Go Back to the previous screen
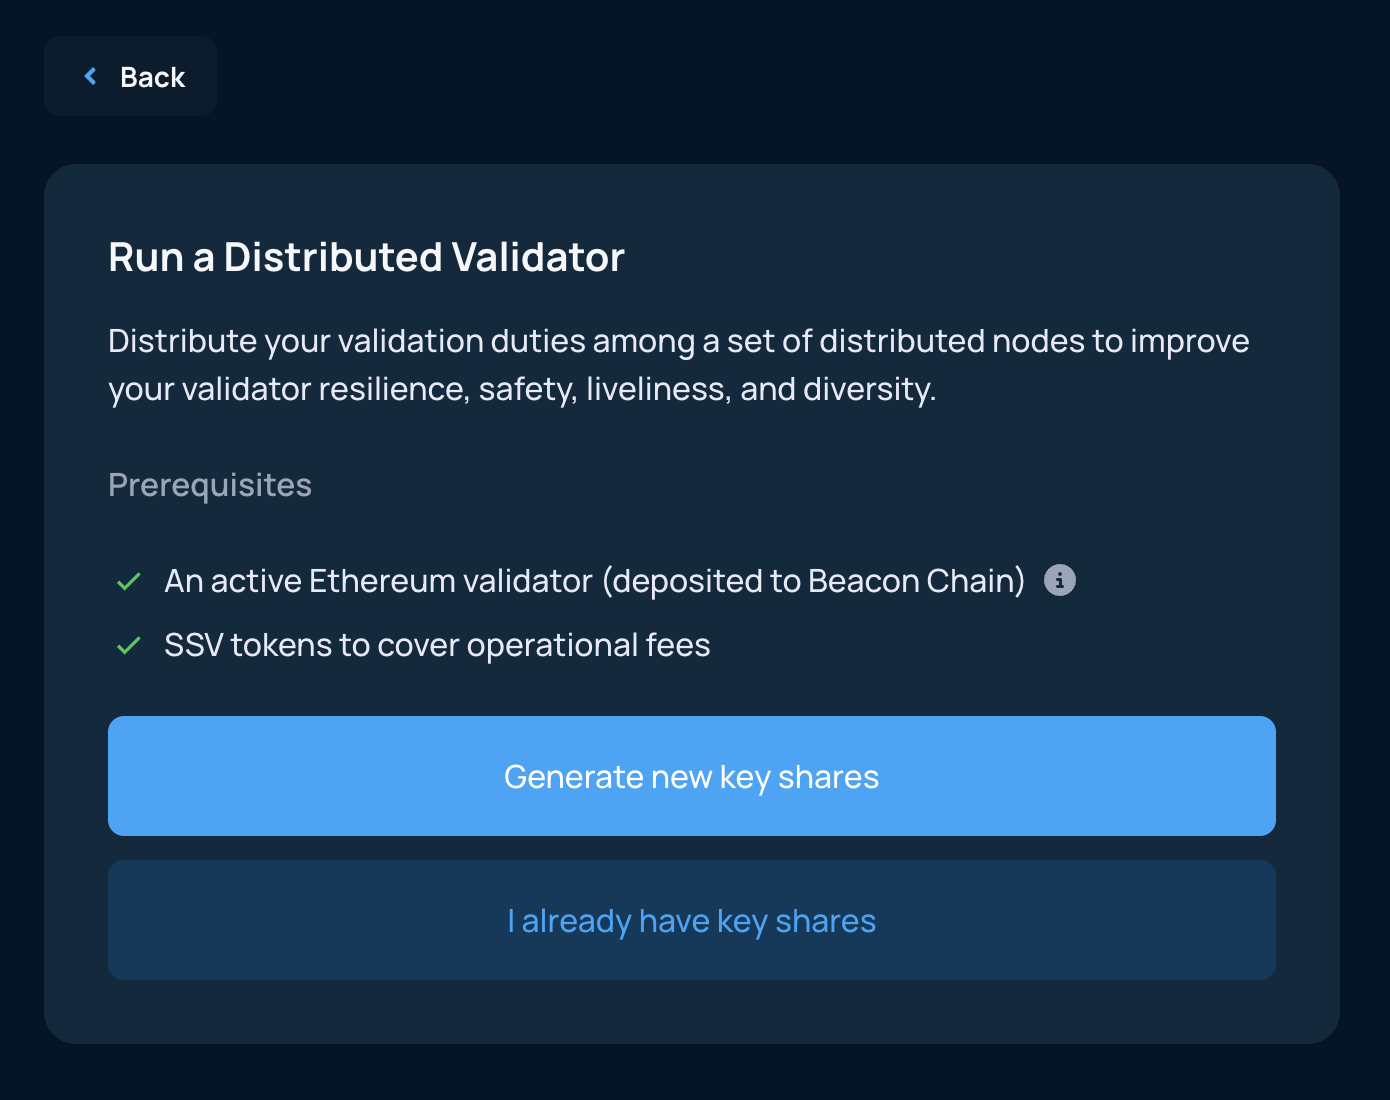This screenshot has width=1390, height=1100. (130, 76)
